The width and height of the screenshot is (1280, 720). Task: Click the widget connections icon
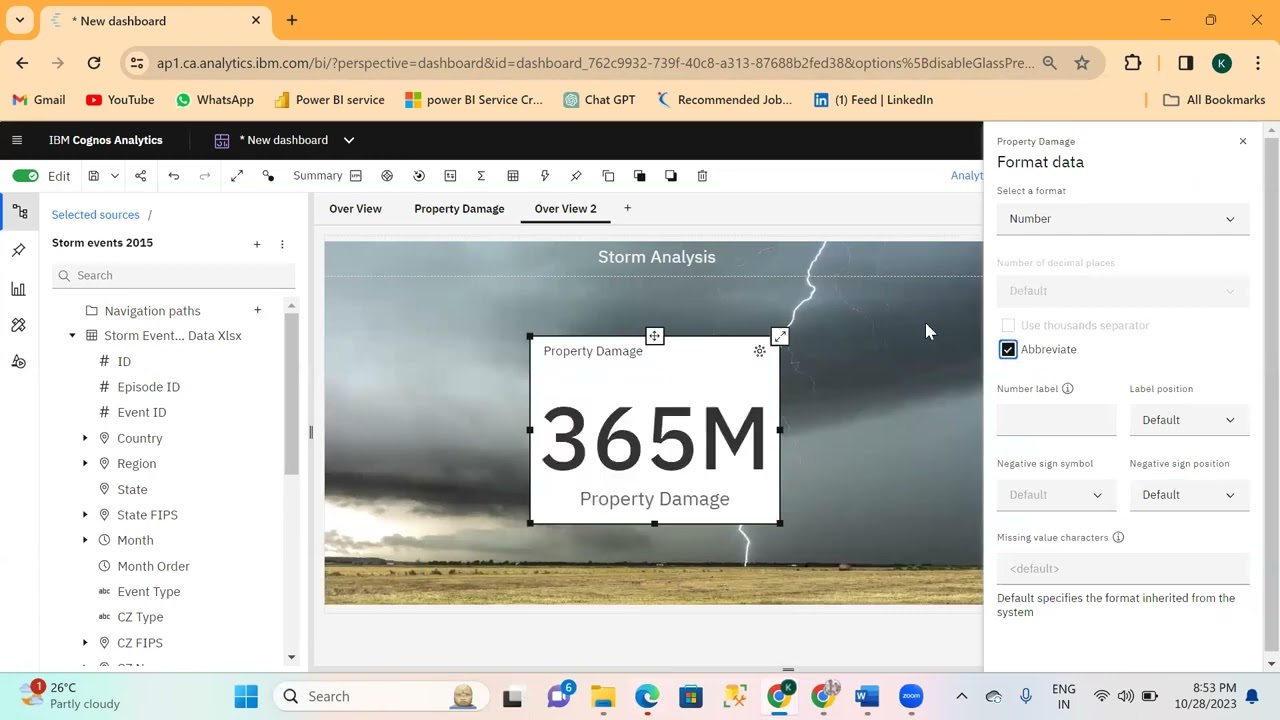tap(268, 176)
